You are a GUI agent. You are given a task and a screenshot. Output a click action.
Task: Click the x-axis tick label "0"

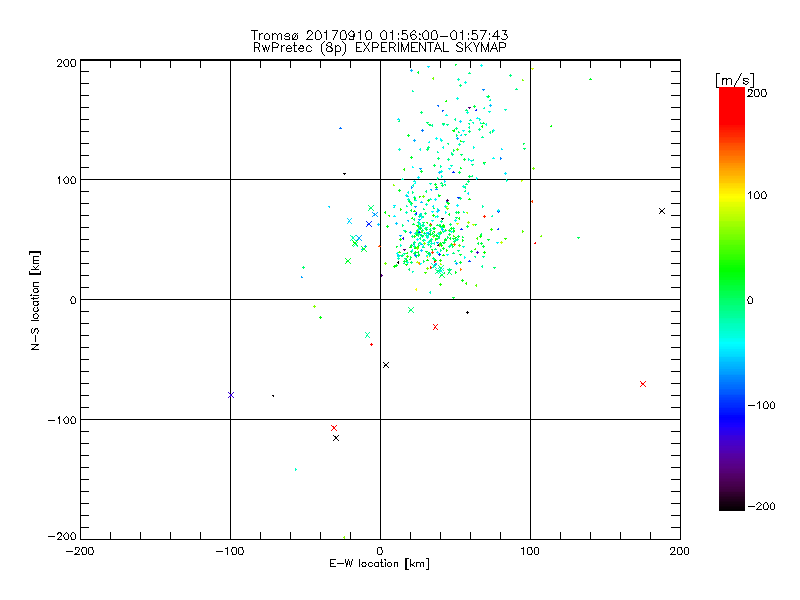pos(380,551)
